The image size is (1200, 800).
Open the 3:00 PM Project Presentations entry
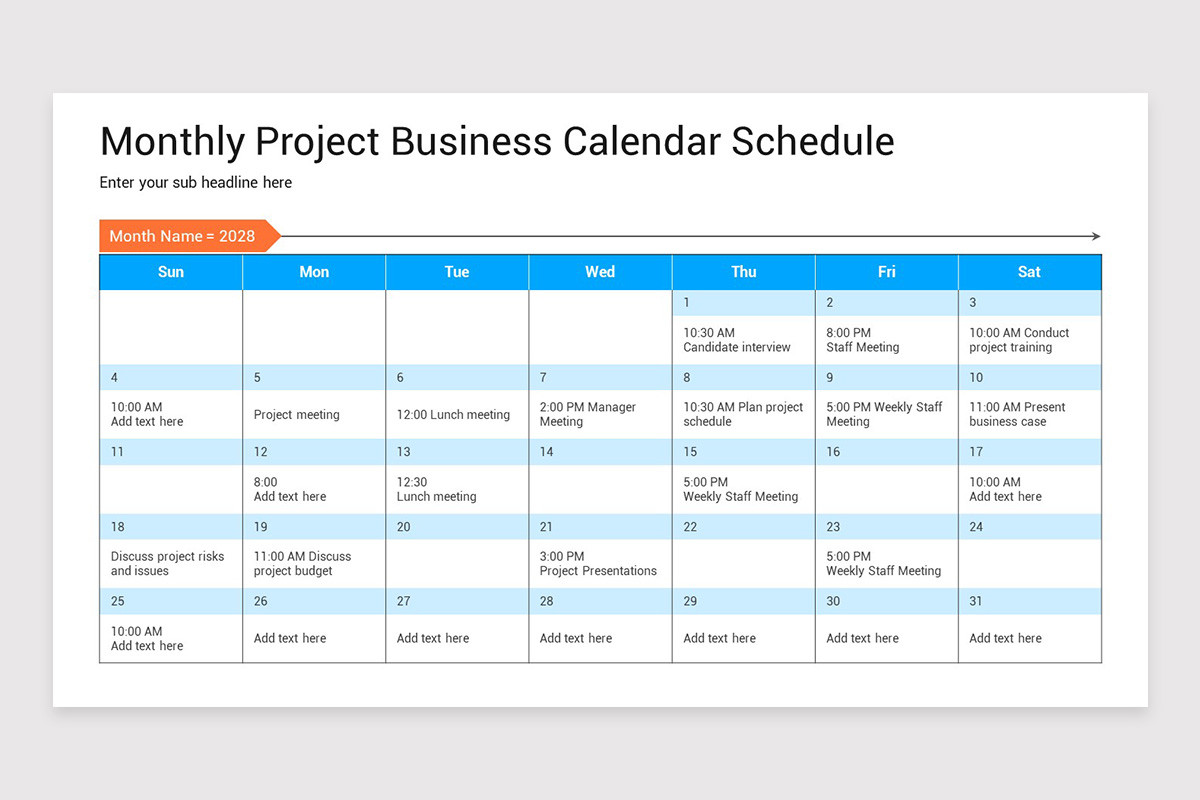point(598,564)
